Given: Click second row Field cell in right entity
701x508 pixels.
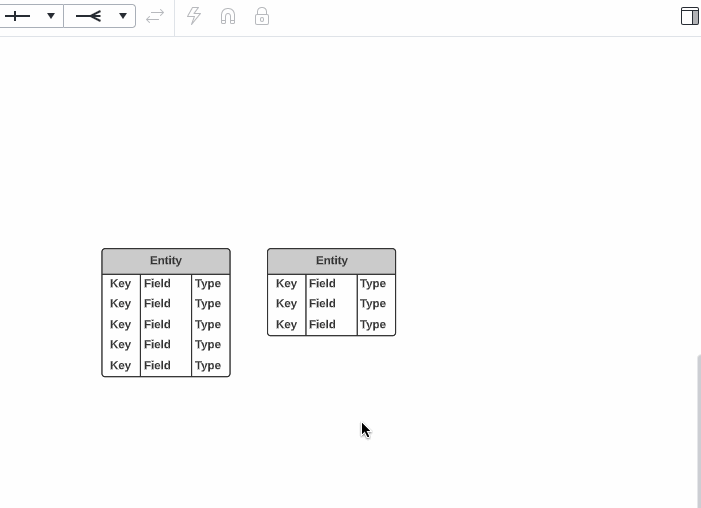Looking at the screenshot, I should click(323, 304).
